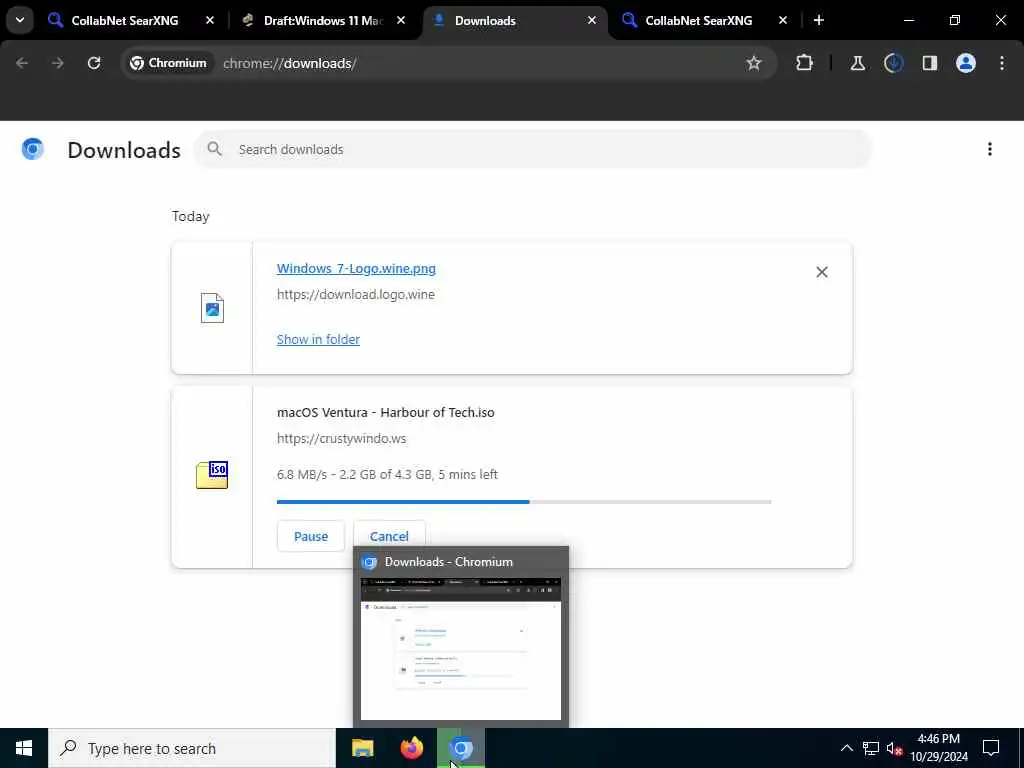This screenshot has width=1024, height=768.
Task: Click the https://download.logo.wine source text
Action: 356,295
